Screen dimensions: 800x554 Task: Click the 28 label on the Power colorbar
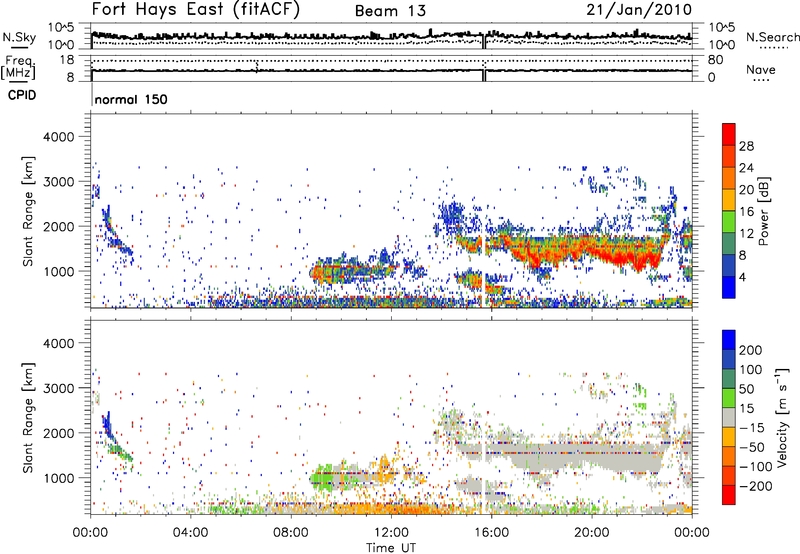[x=746, y=146]
